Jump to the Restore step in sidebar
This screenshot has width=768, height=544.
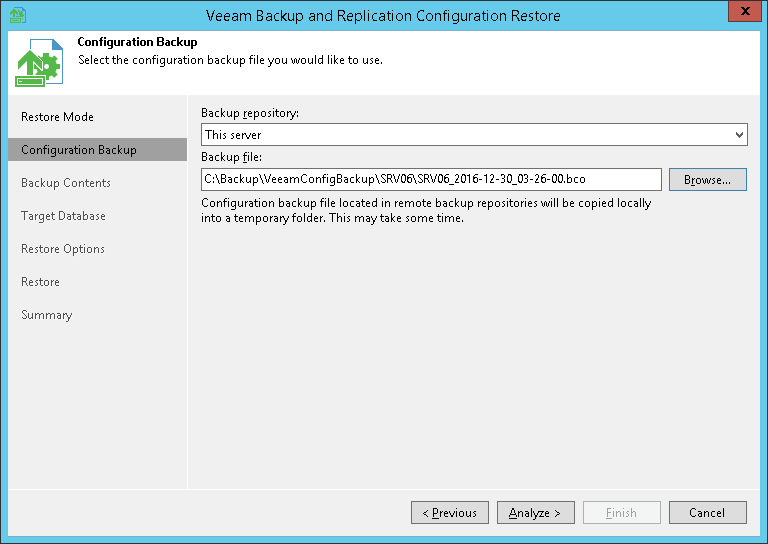click(40, 282)
